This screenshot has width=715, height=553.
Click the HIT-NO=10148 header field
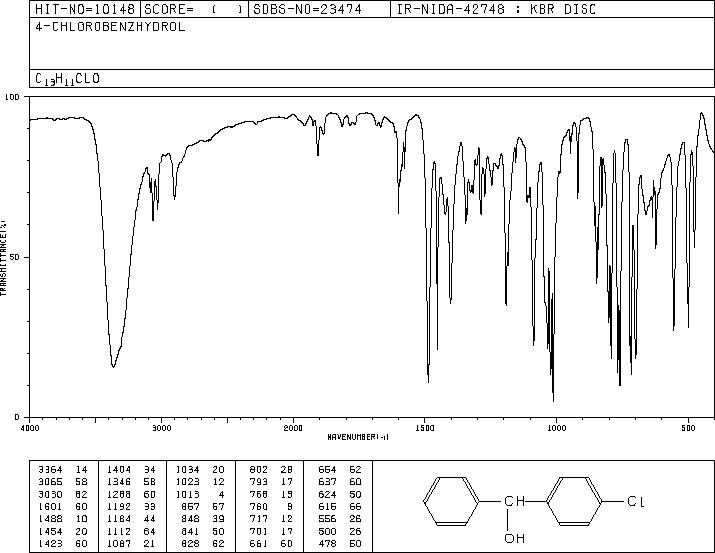(85, 9)
